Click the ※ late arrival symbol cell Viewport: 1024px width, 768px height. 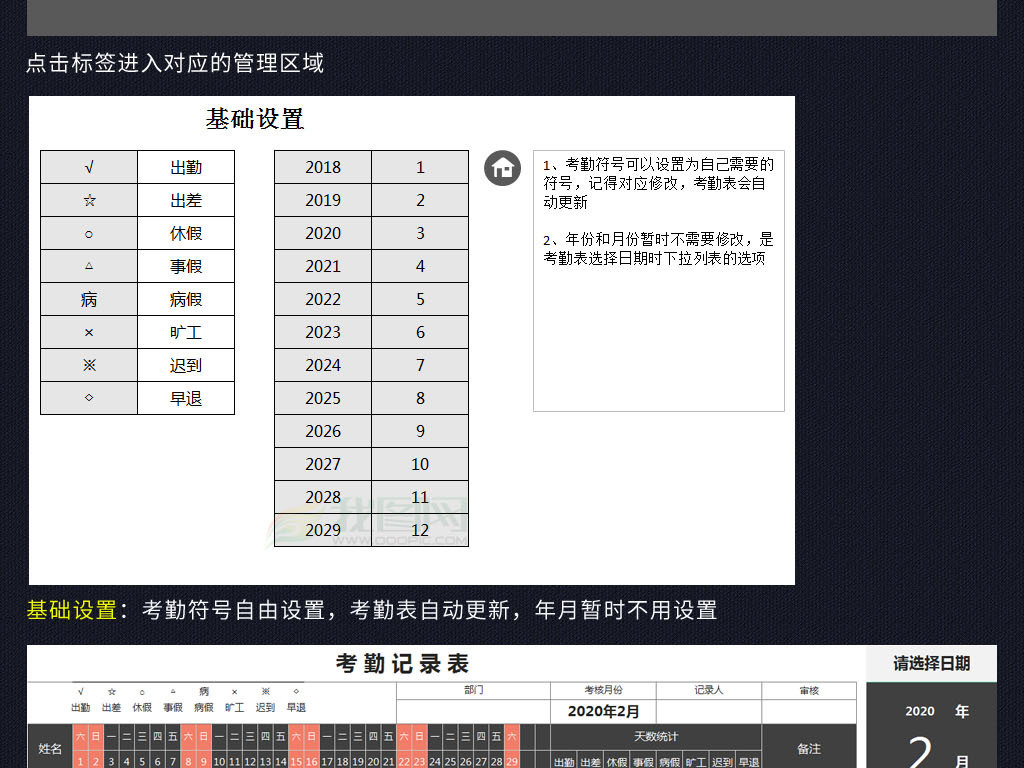pyautogui.click(x=89, y=365)
